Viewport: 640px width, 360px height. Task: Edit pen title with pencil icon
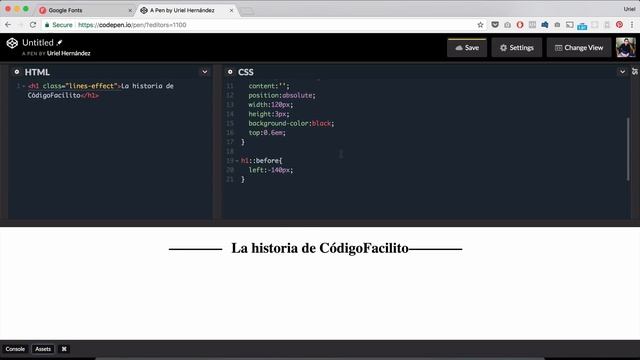click(60, 42)
